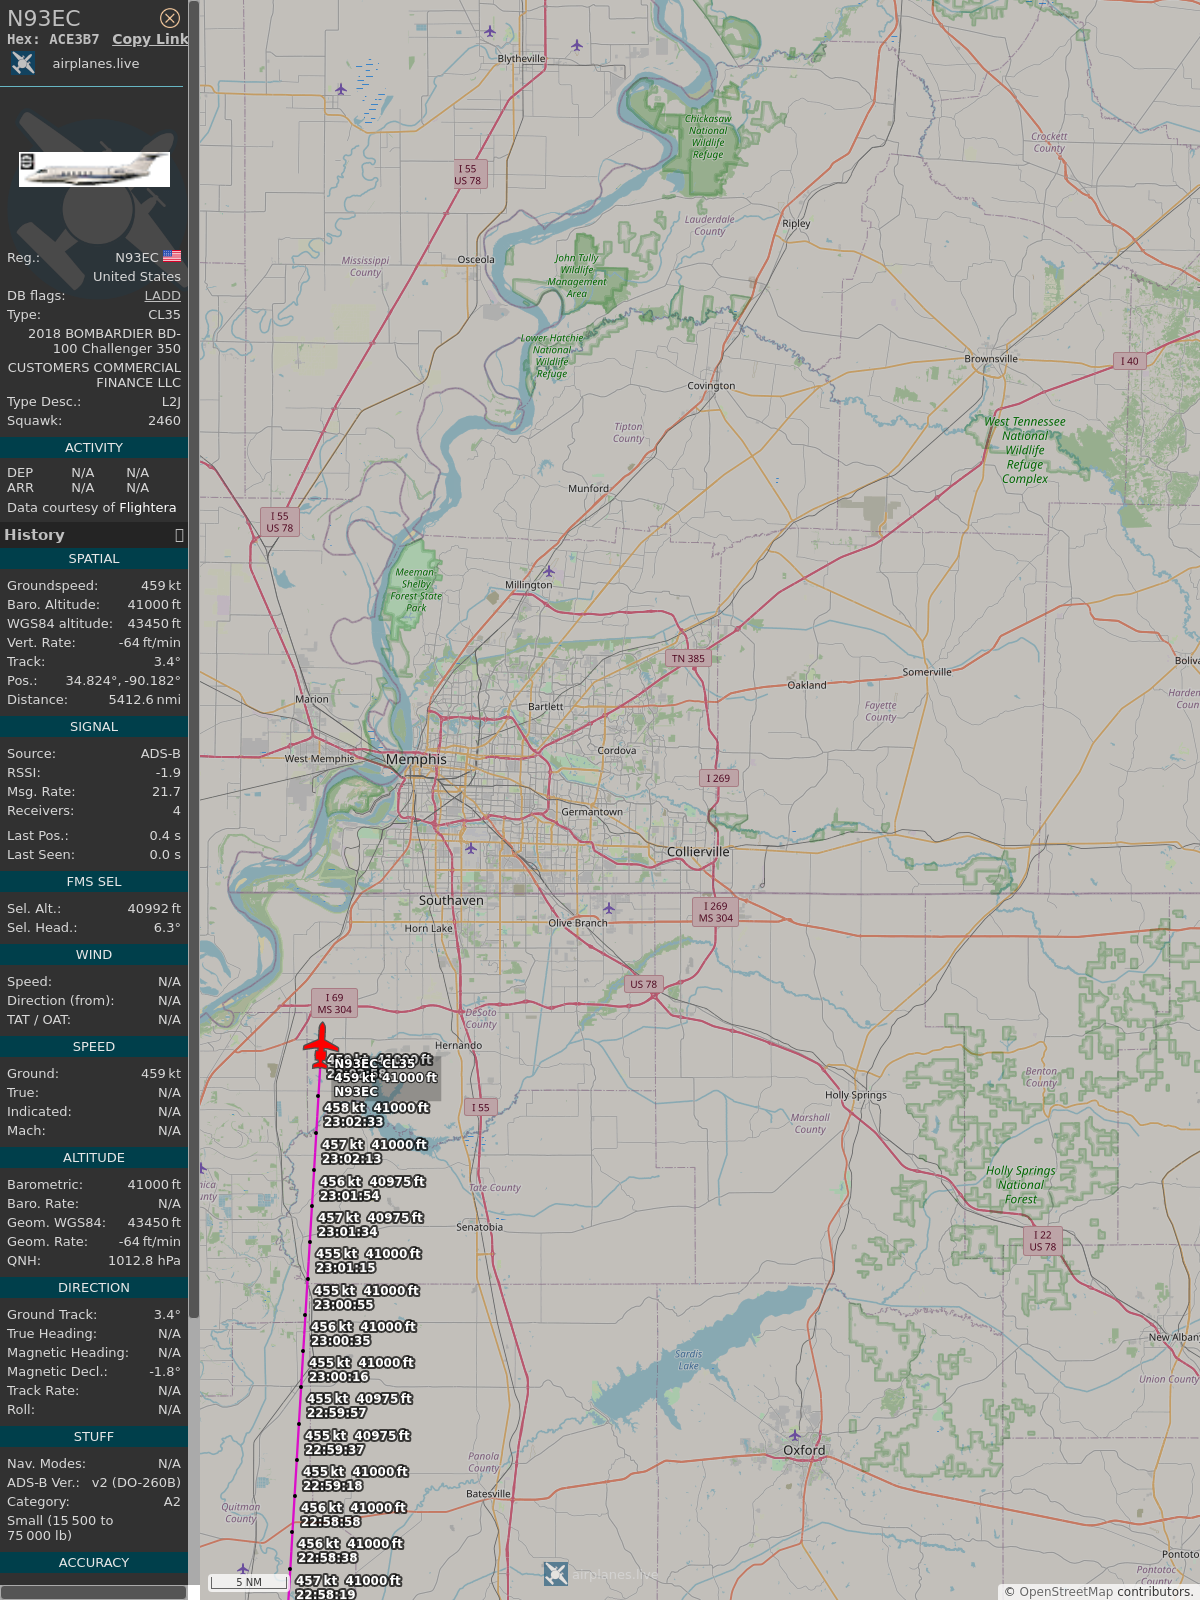This screenshot has width=1200, height=1600.
Task: Select the red N93EC aircraft marker on map
Action: click(x=321, y=1045)
